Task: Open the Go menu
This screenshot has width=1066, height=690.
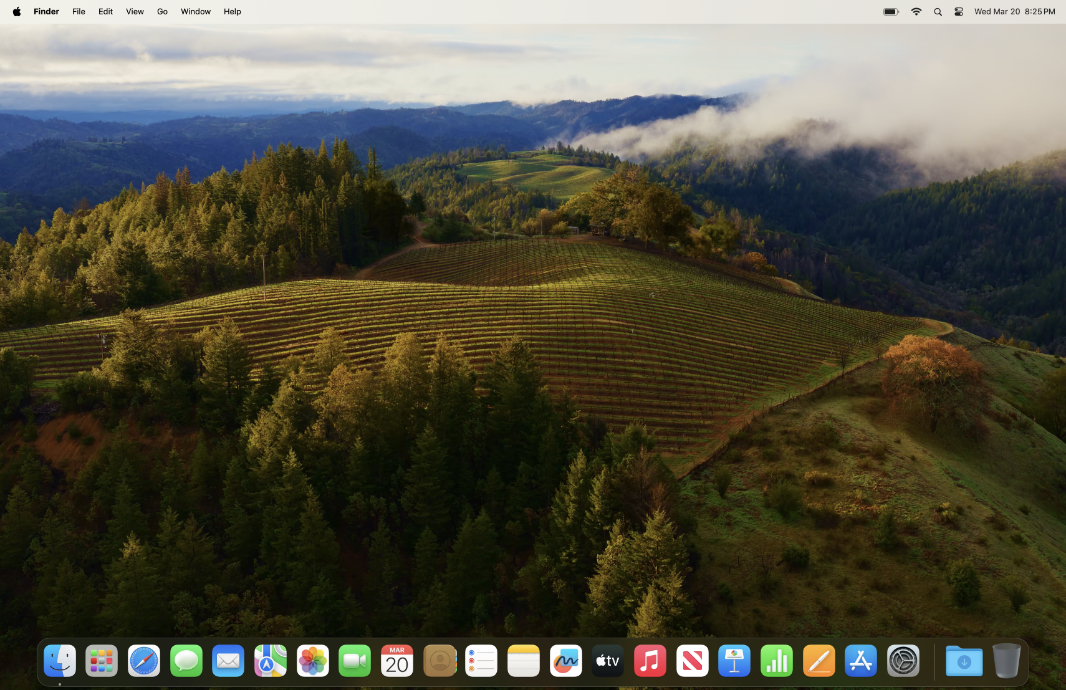Action: tap(162, 11)
